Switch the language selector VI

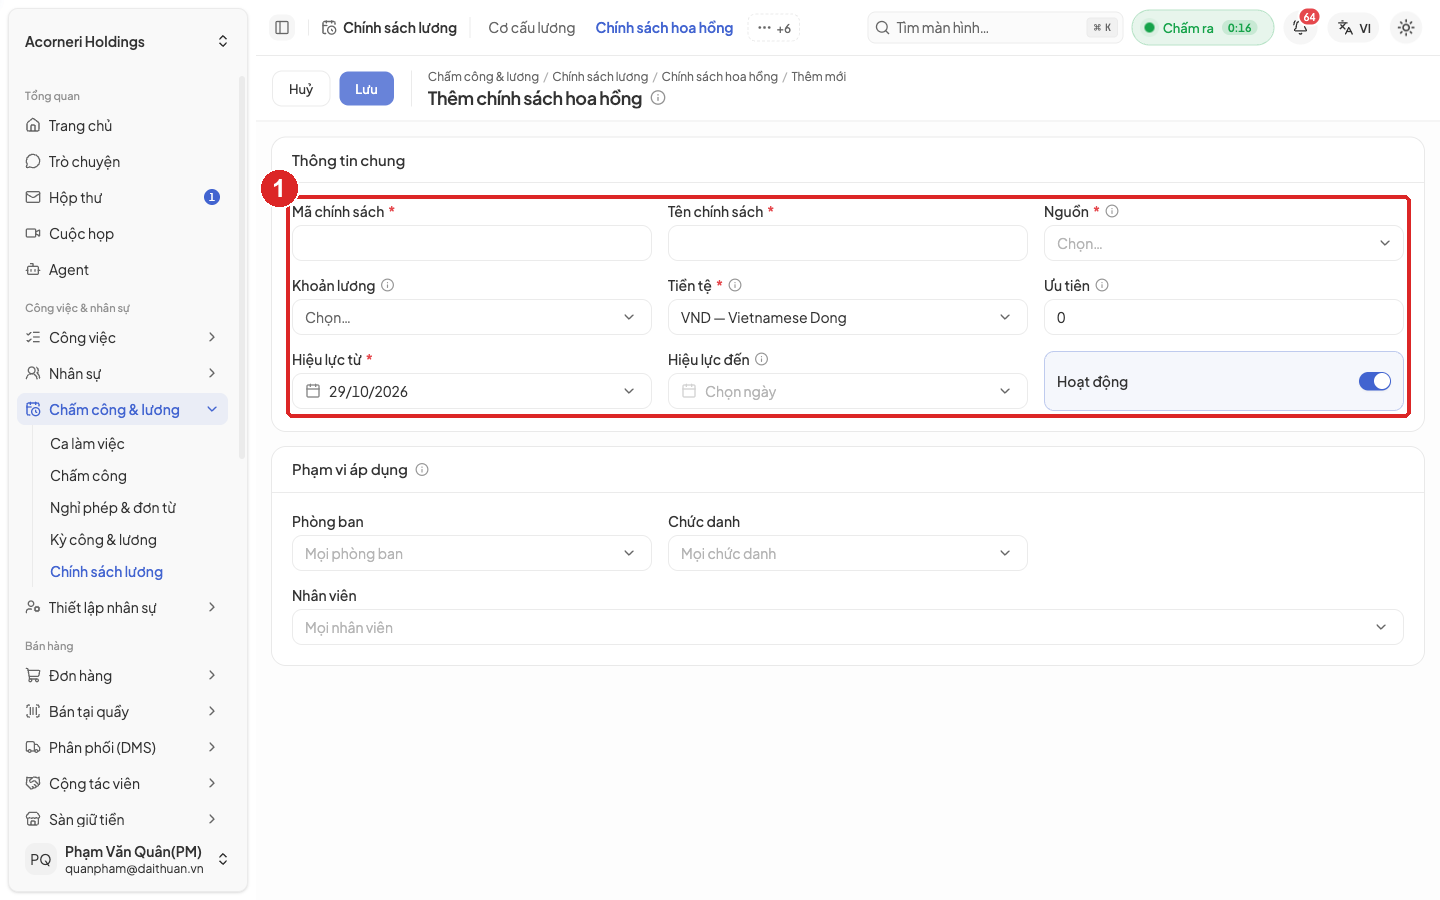[x=1355, y=28]
